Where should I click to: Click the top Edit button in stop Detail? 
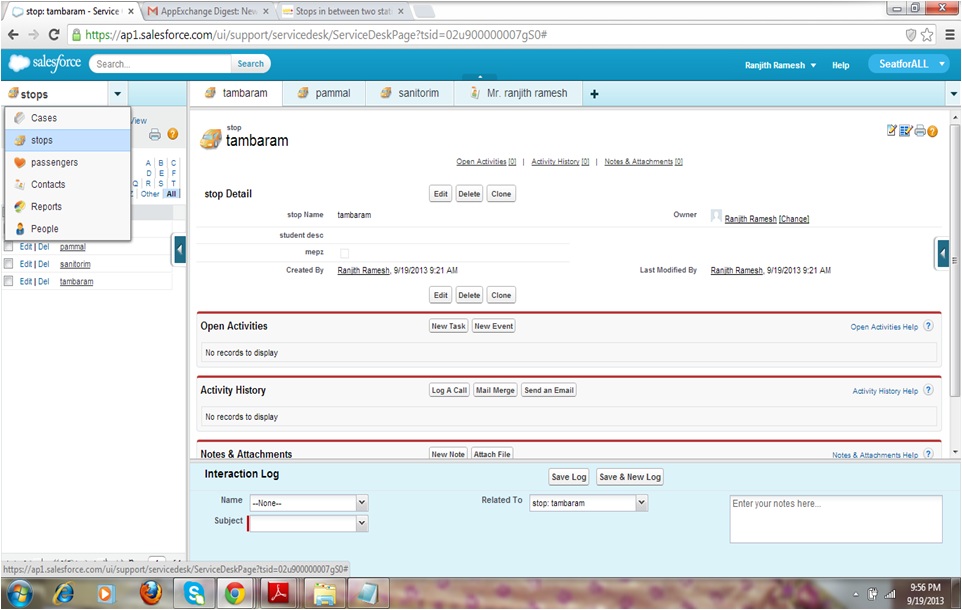[x=441, y=194]
